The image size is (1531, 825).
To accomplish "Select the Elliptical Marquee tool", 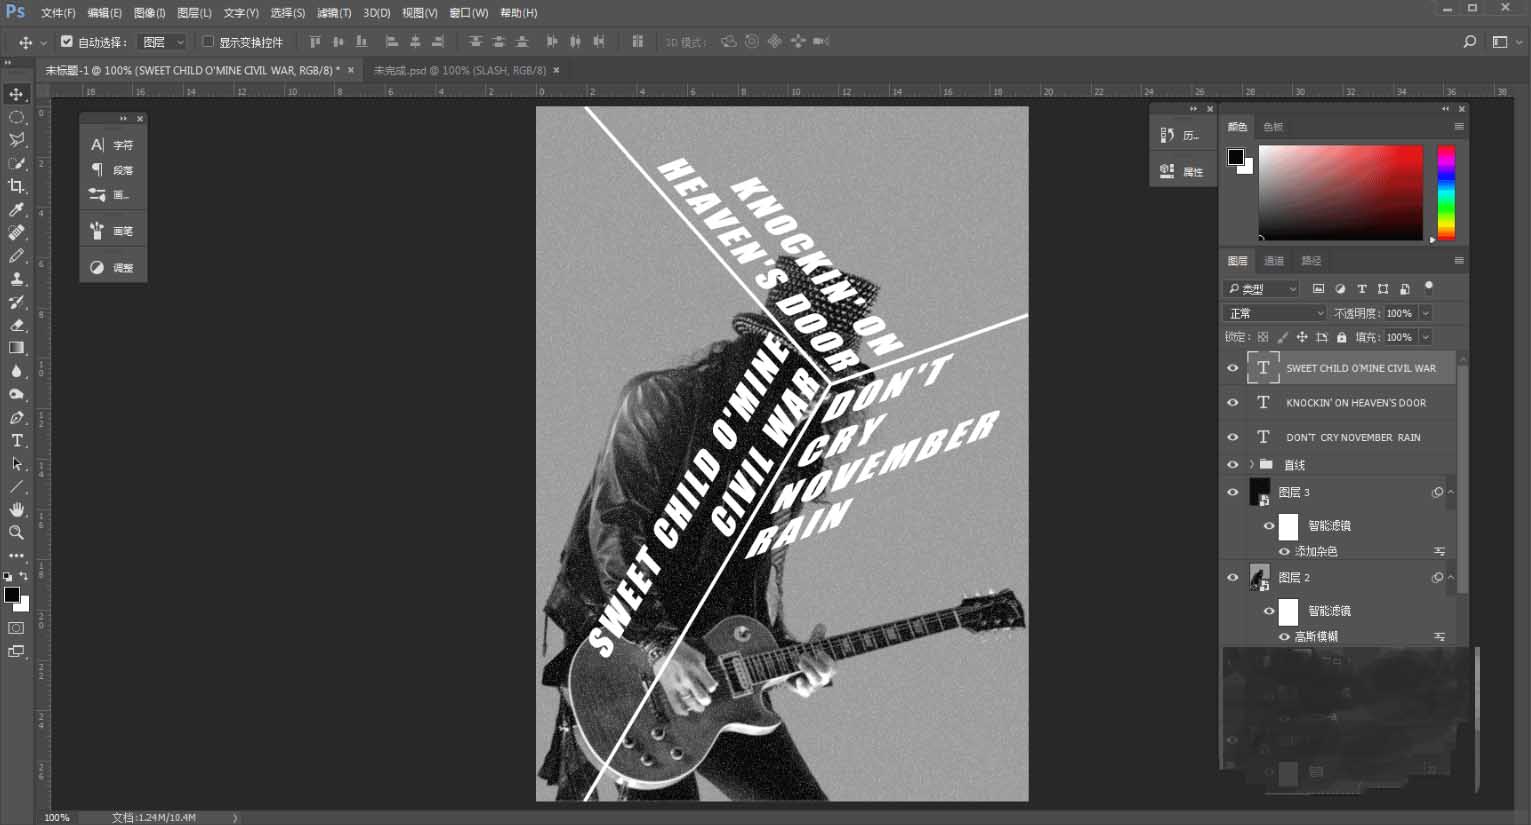I will click(x=16, y=117).
